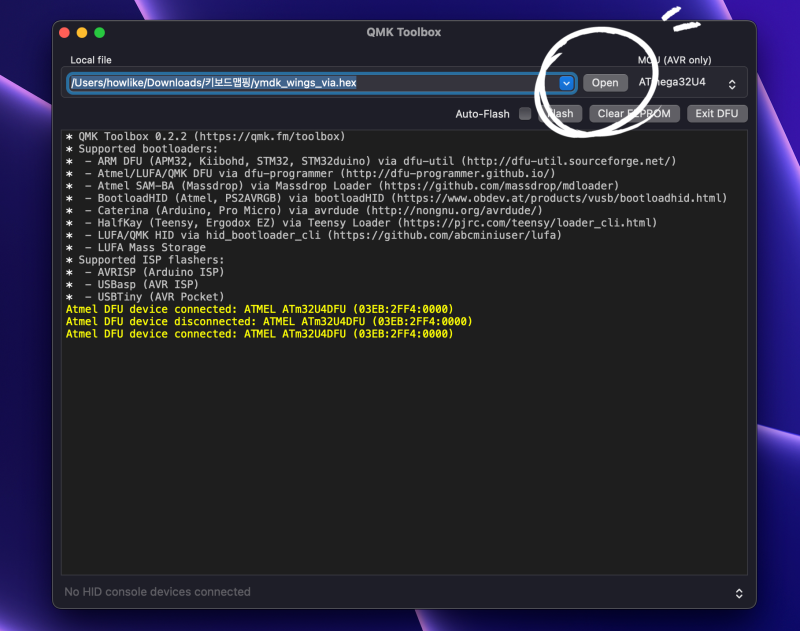Open the ATmega32U4 MCU selector

(x=687, y=83)
